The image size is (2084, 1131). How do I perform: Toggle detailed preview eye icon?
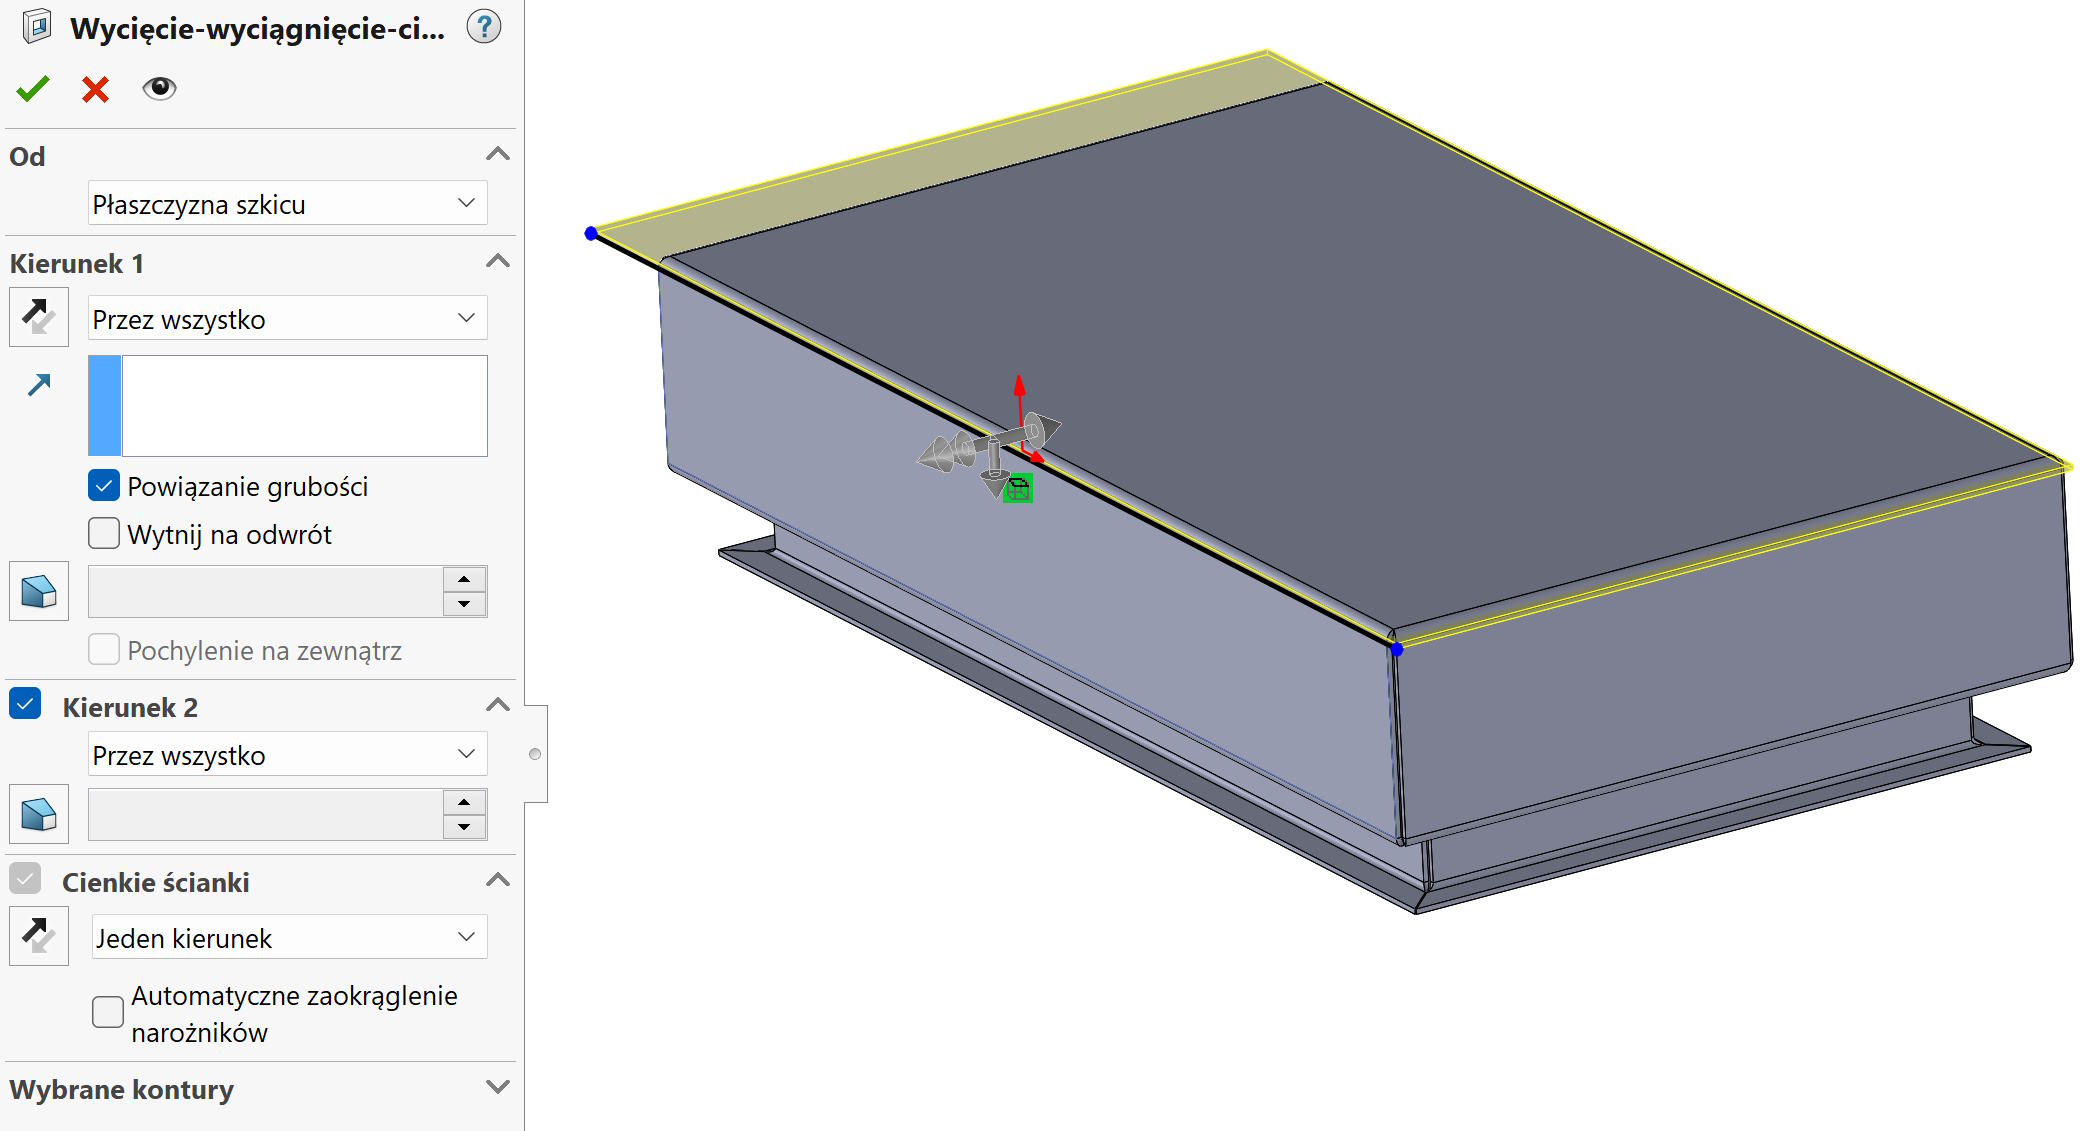[159, 89]
